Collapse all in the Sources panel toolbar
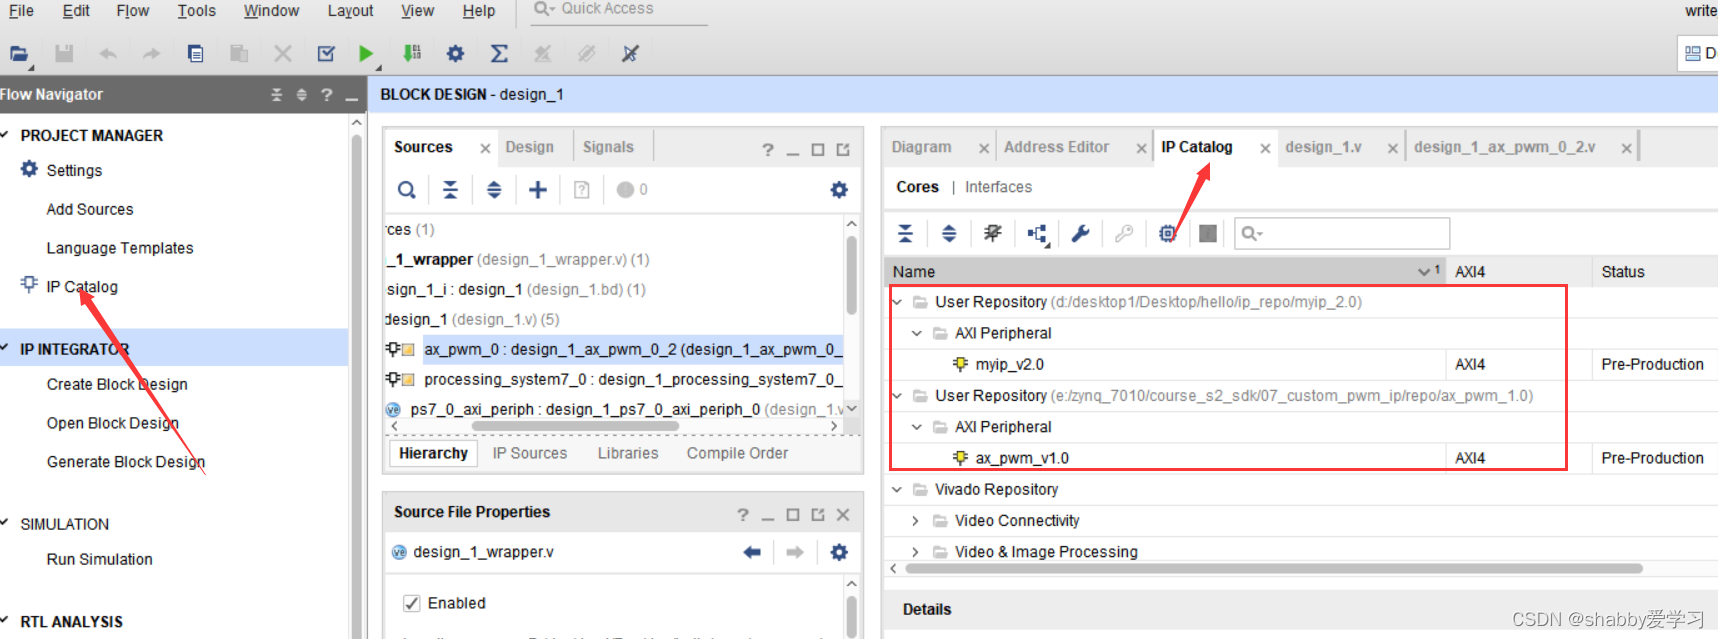1718x639 pixels. point(450,190)
